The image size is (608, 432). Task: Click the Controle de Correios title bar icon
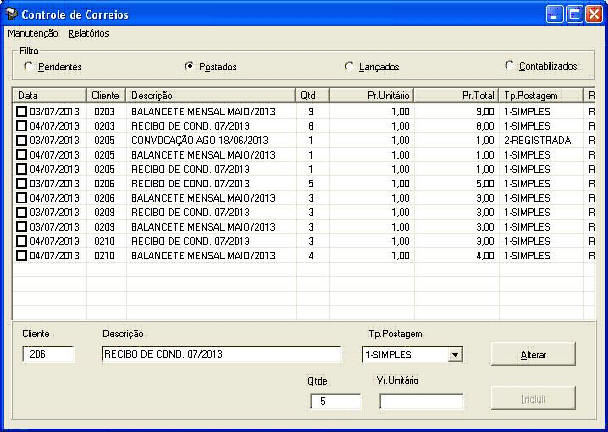coord(12,15)
